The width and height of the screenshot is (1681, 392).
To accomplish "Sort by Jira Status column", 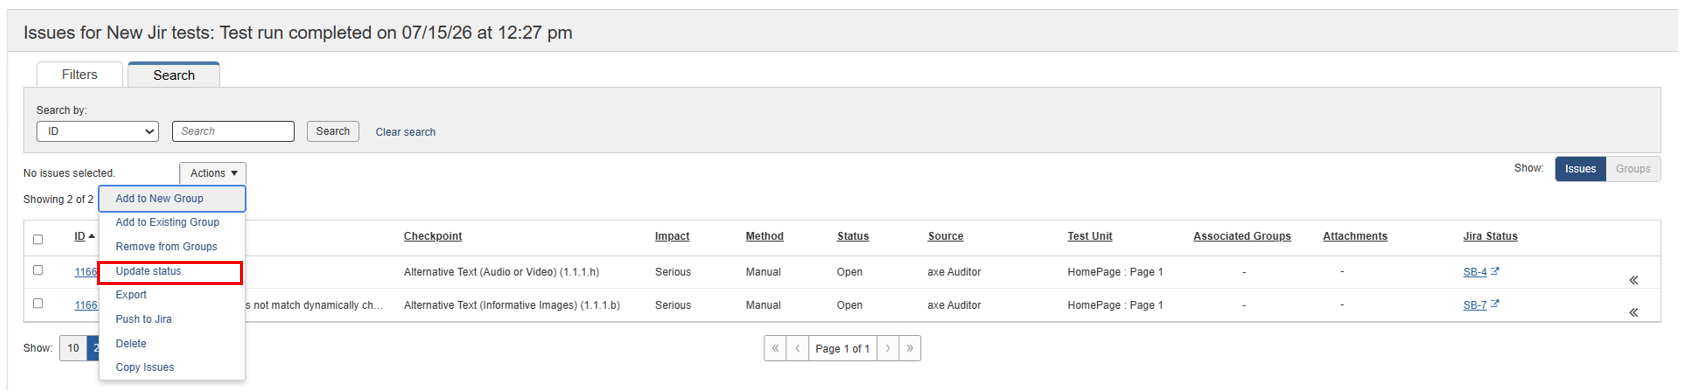I will click(1490, 236).
